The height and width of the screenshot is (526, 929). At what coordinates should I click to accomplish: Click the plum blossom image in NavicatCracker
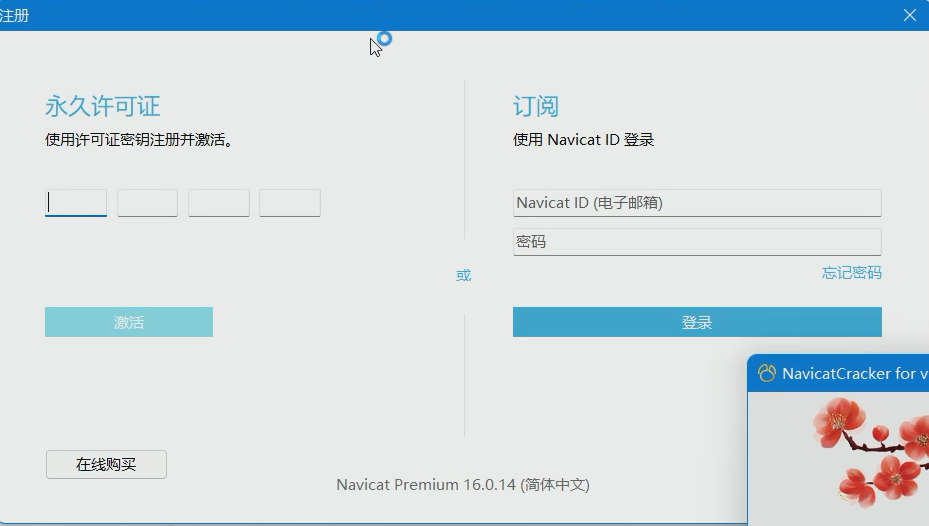pos(870,451)
